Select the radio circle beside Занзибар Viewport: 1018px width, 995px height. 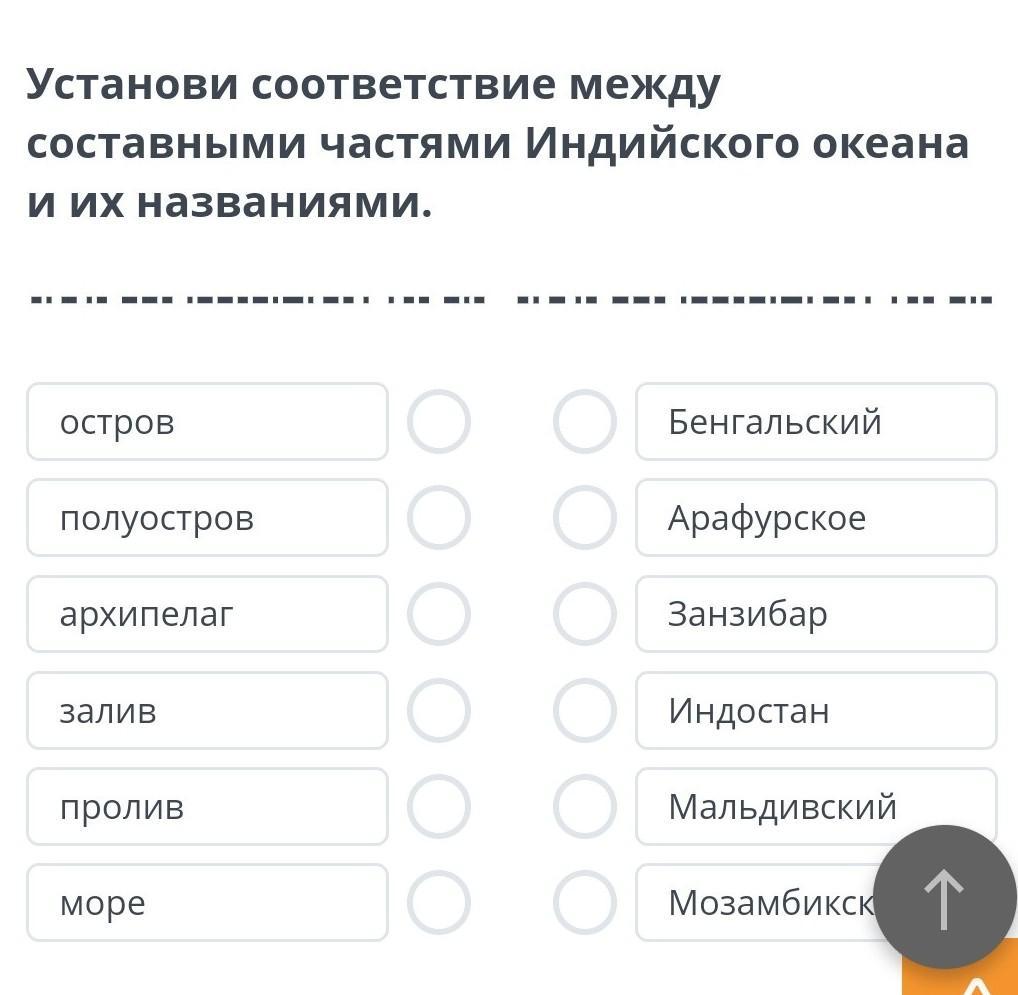coord(585,614)
